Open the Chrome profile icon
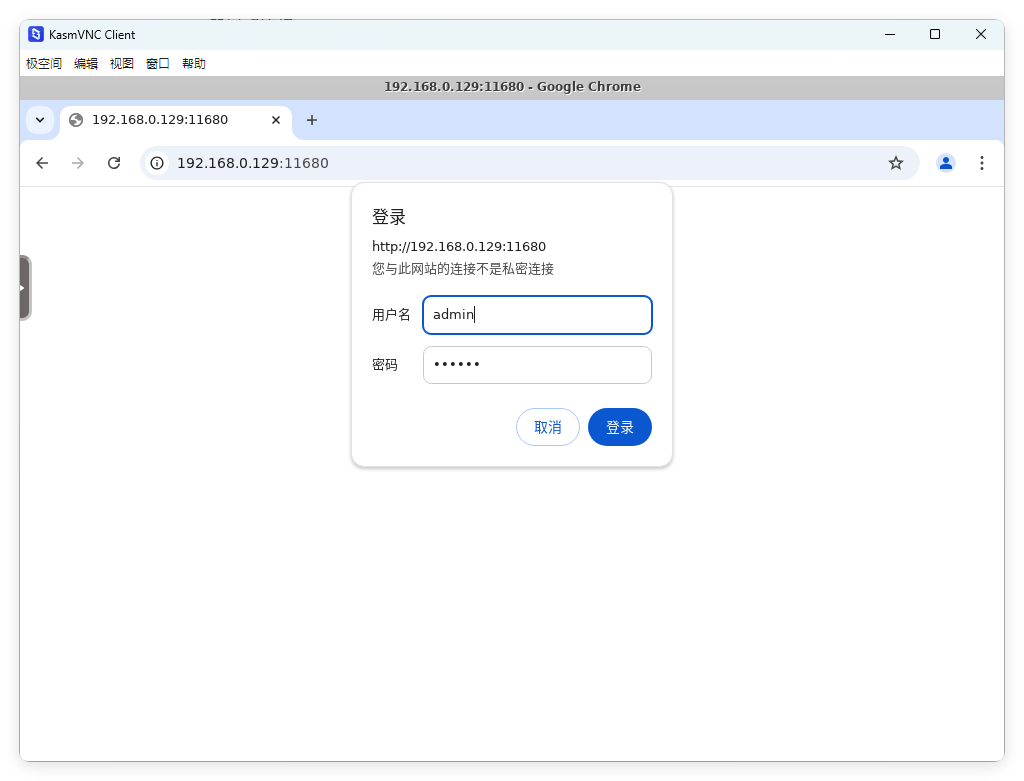The image size is (1024, 781). pos(946,163)
